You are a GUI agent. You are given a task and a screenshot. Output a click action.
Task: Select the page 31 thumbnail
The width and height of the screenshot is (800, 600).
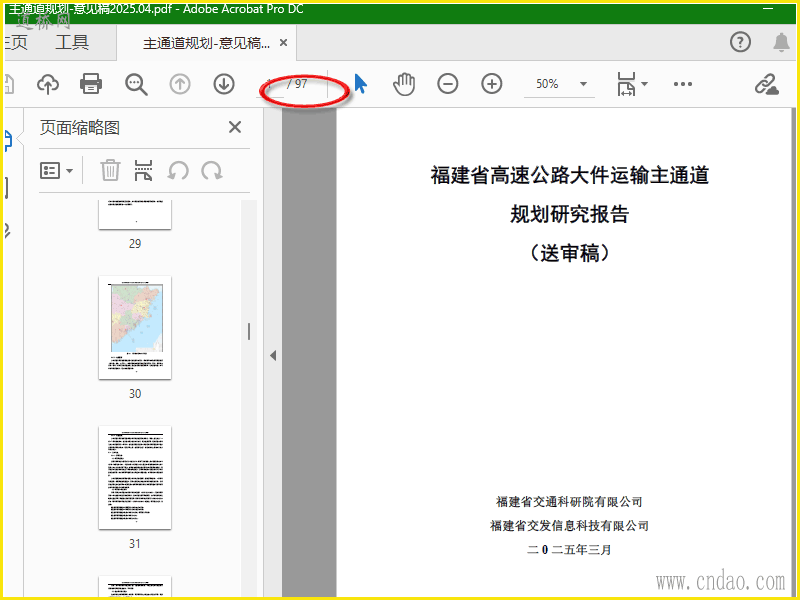point(135,478)
